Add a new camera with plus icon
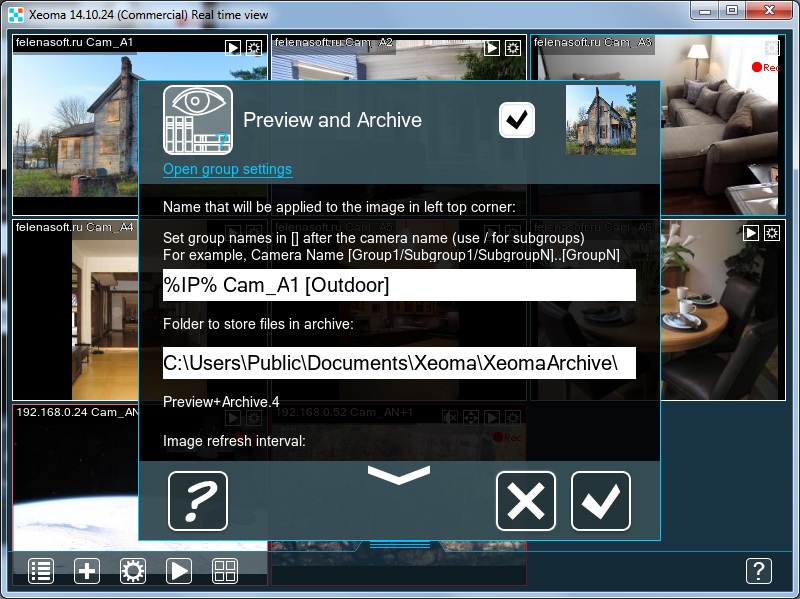 pyautogui.click(x=87, y=571)
